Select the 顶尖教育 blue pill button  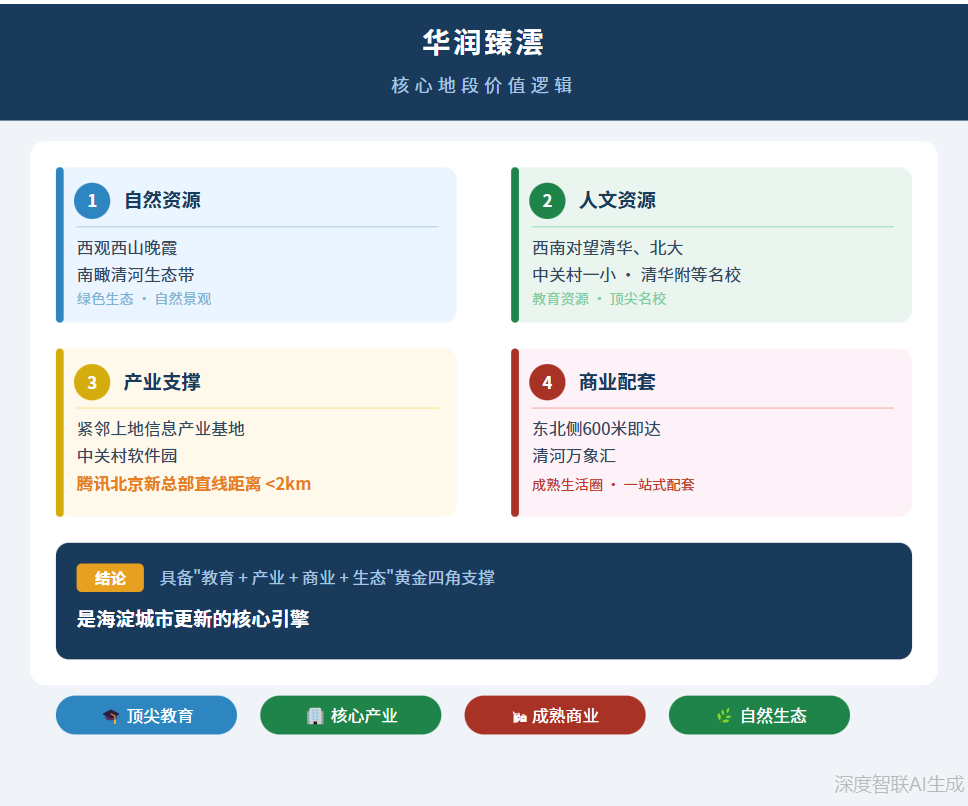146,715
